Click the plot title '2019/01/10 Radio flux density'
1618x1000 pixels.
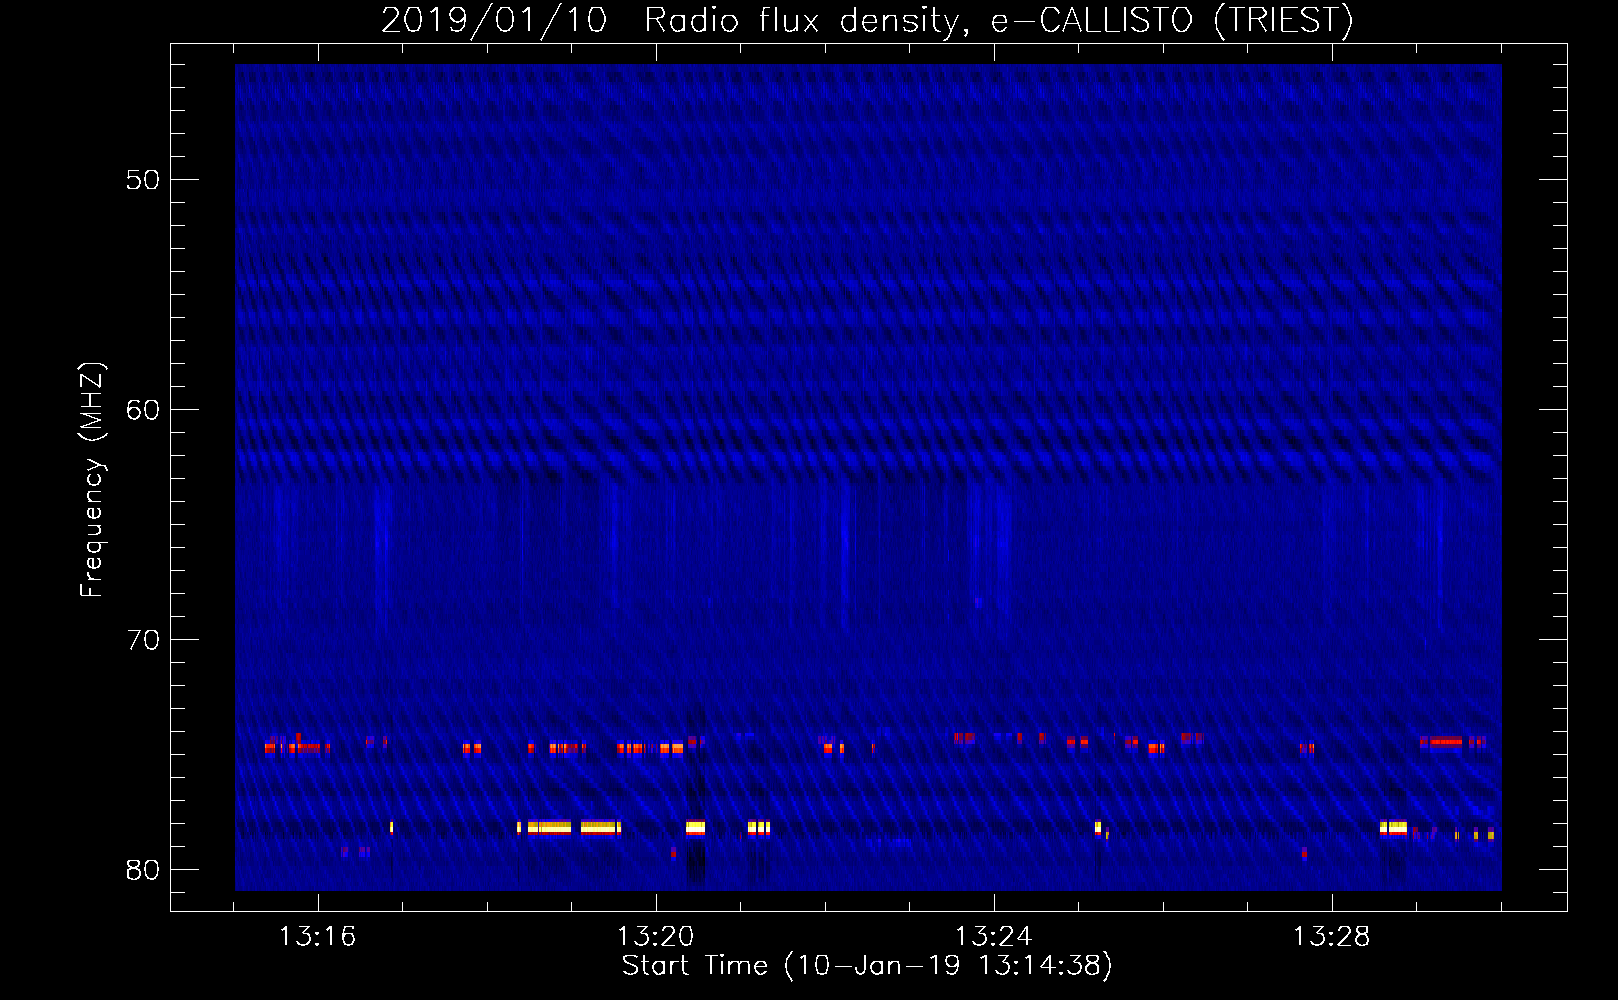tap(867, 20)
